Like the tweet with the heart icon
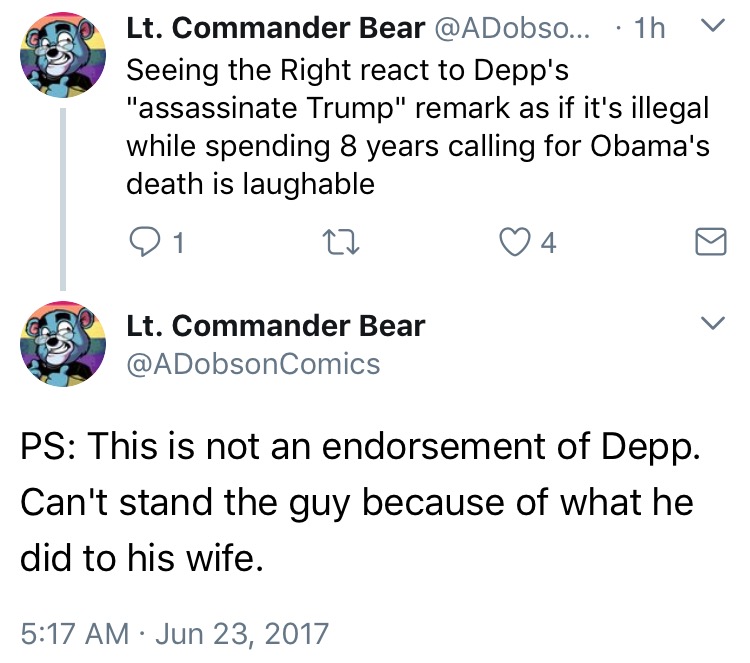This screenshot has height=663, width=750. point(515,242)
